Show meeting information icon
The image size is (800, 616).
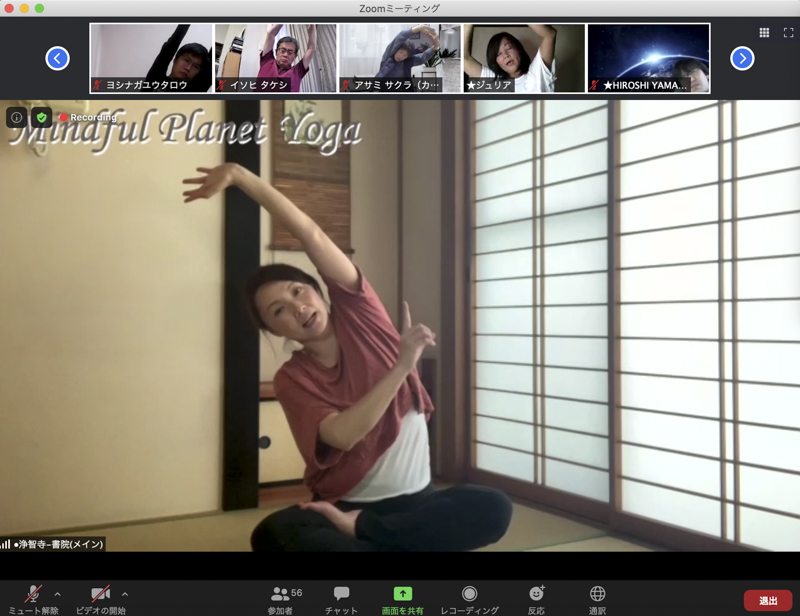[16, 117]
